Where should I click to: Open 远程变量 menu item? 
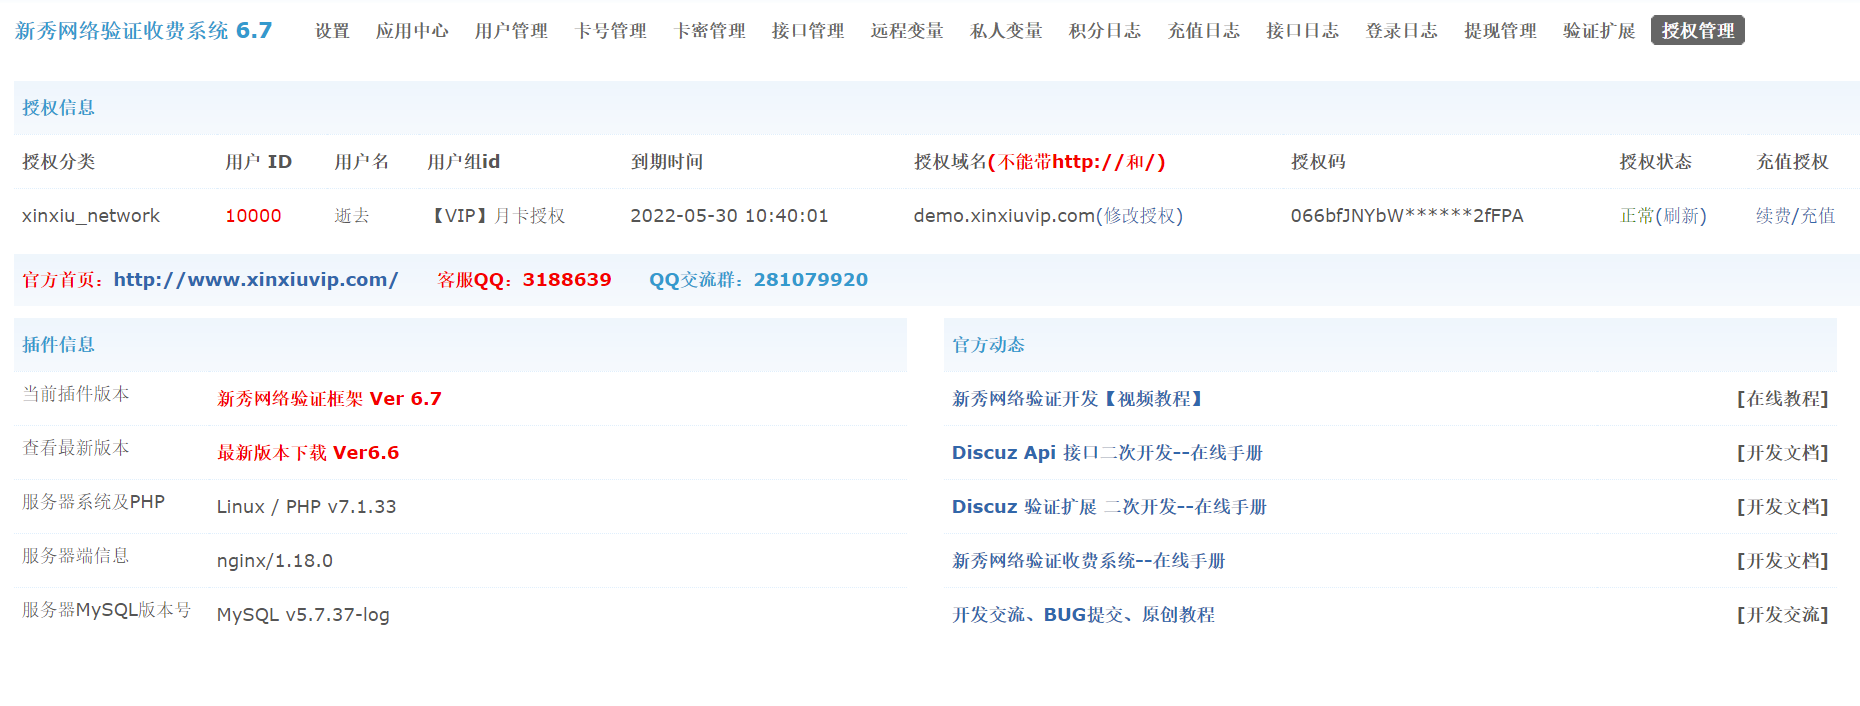[x=907, y=31]
